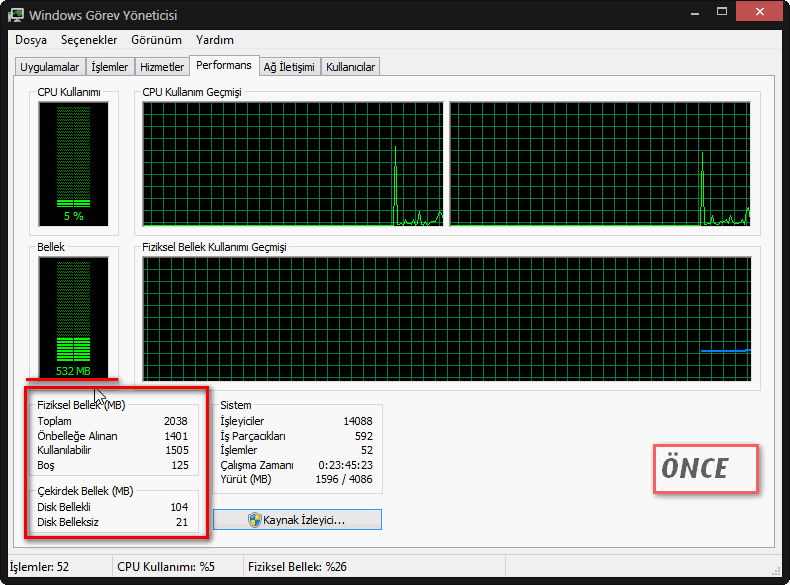Screen dimensions: 790x585
Task: Click the Önbelleğe Alınan value 1401
Action: [x=176, y=436]
